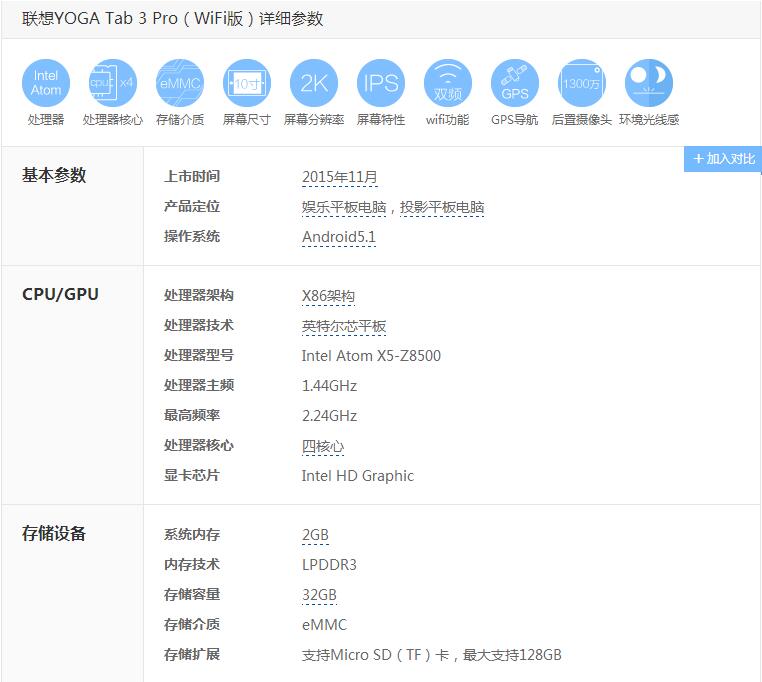Click the cpu x4 processor cores icon

tap(113, 83)
